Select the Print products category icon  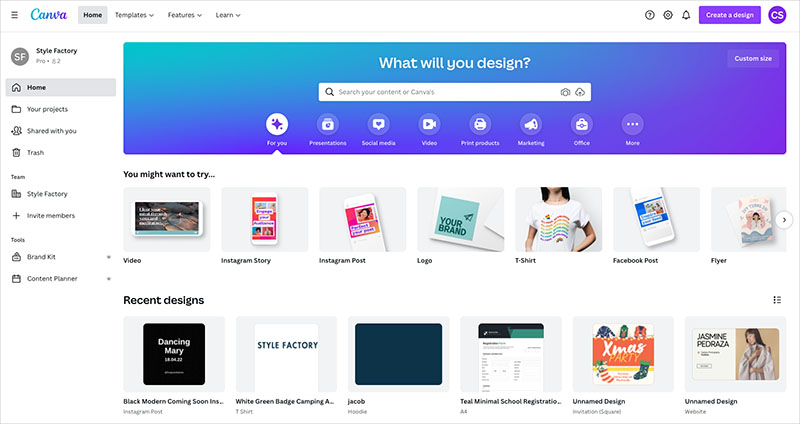480,124
